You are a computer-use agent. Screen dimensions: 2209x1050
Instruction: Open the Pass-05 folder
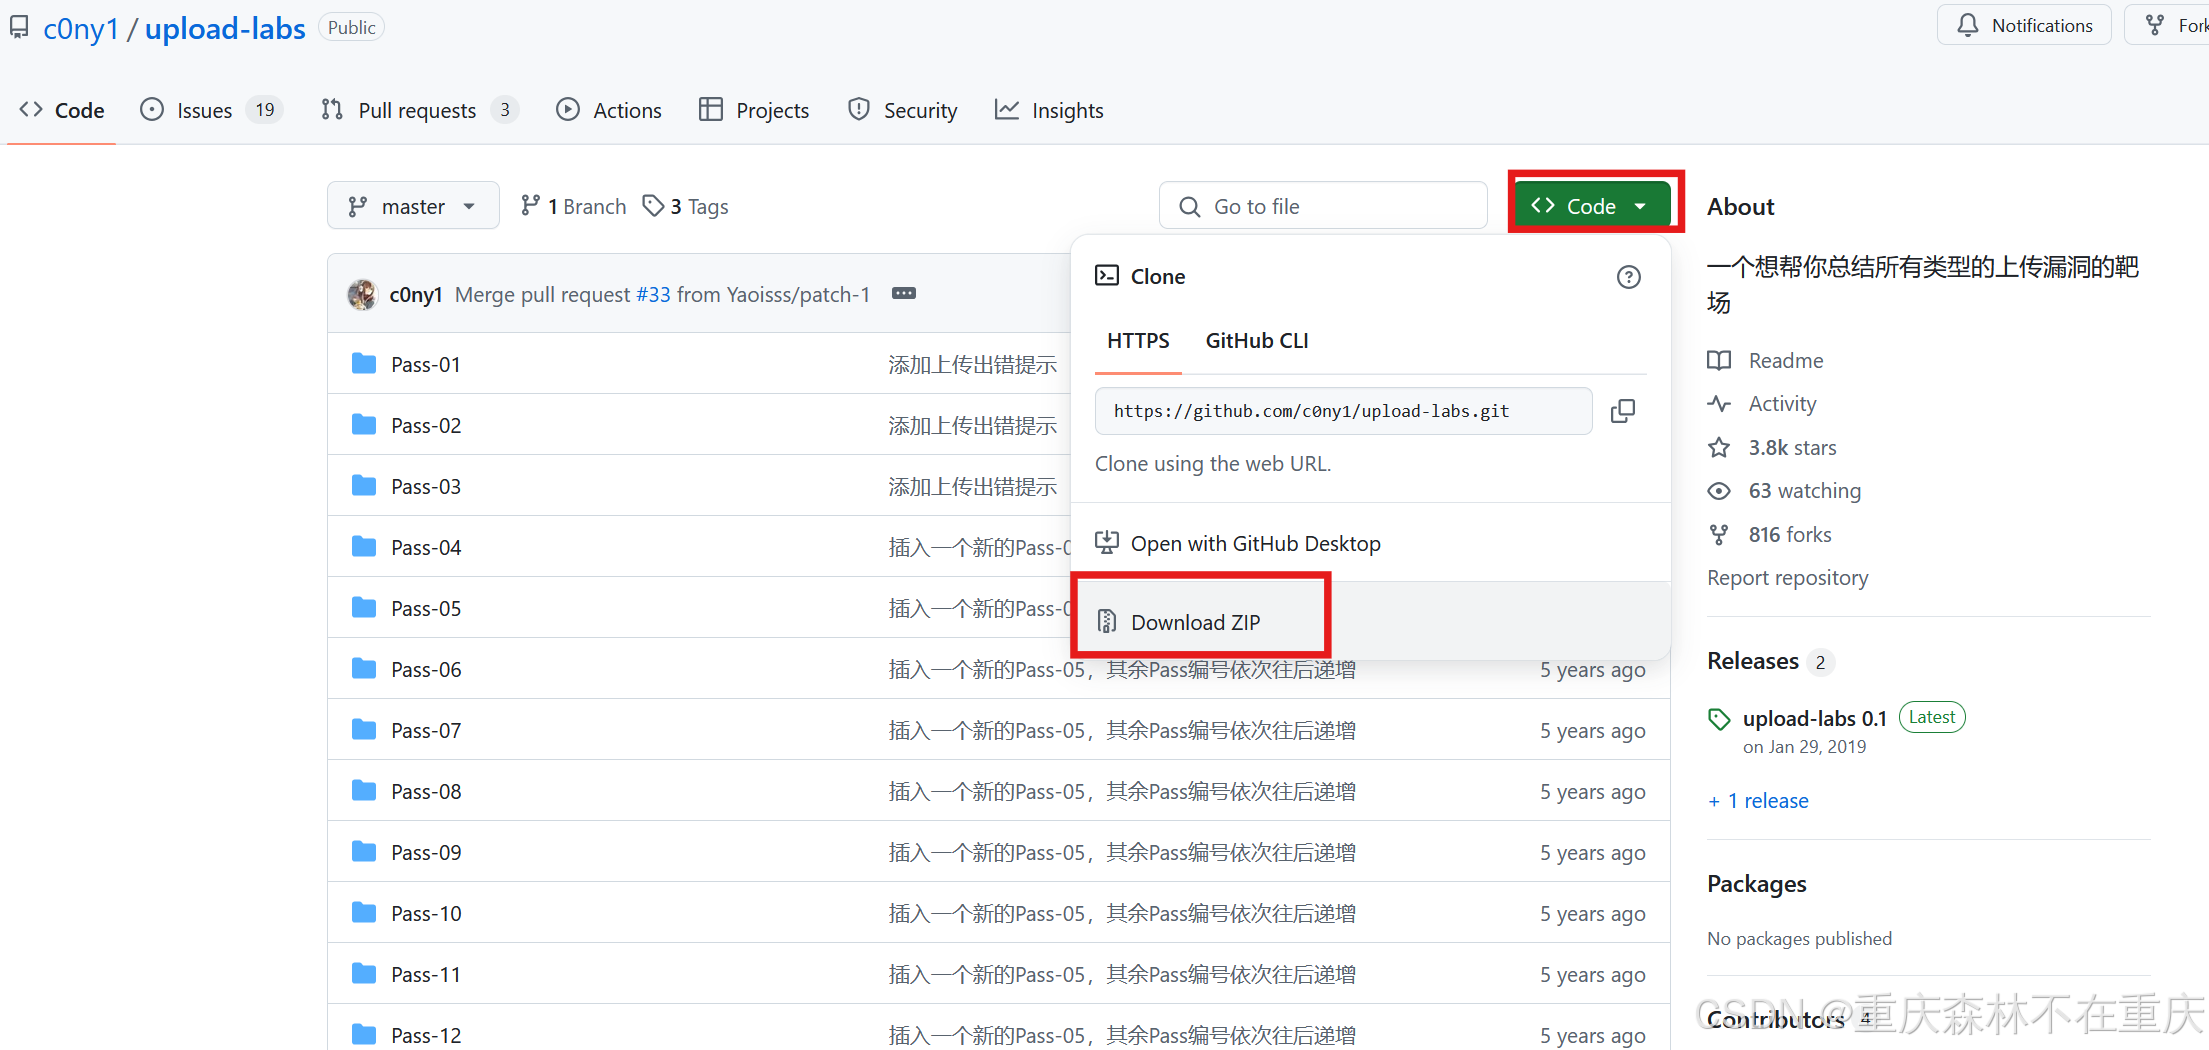click(x=426, y=609)
